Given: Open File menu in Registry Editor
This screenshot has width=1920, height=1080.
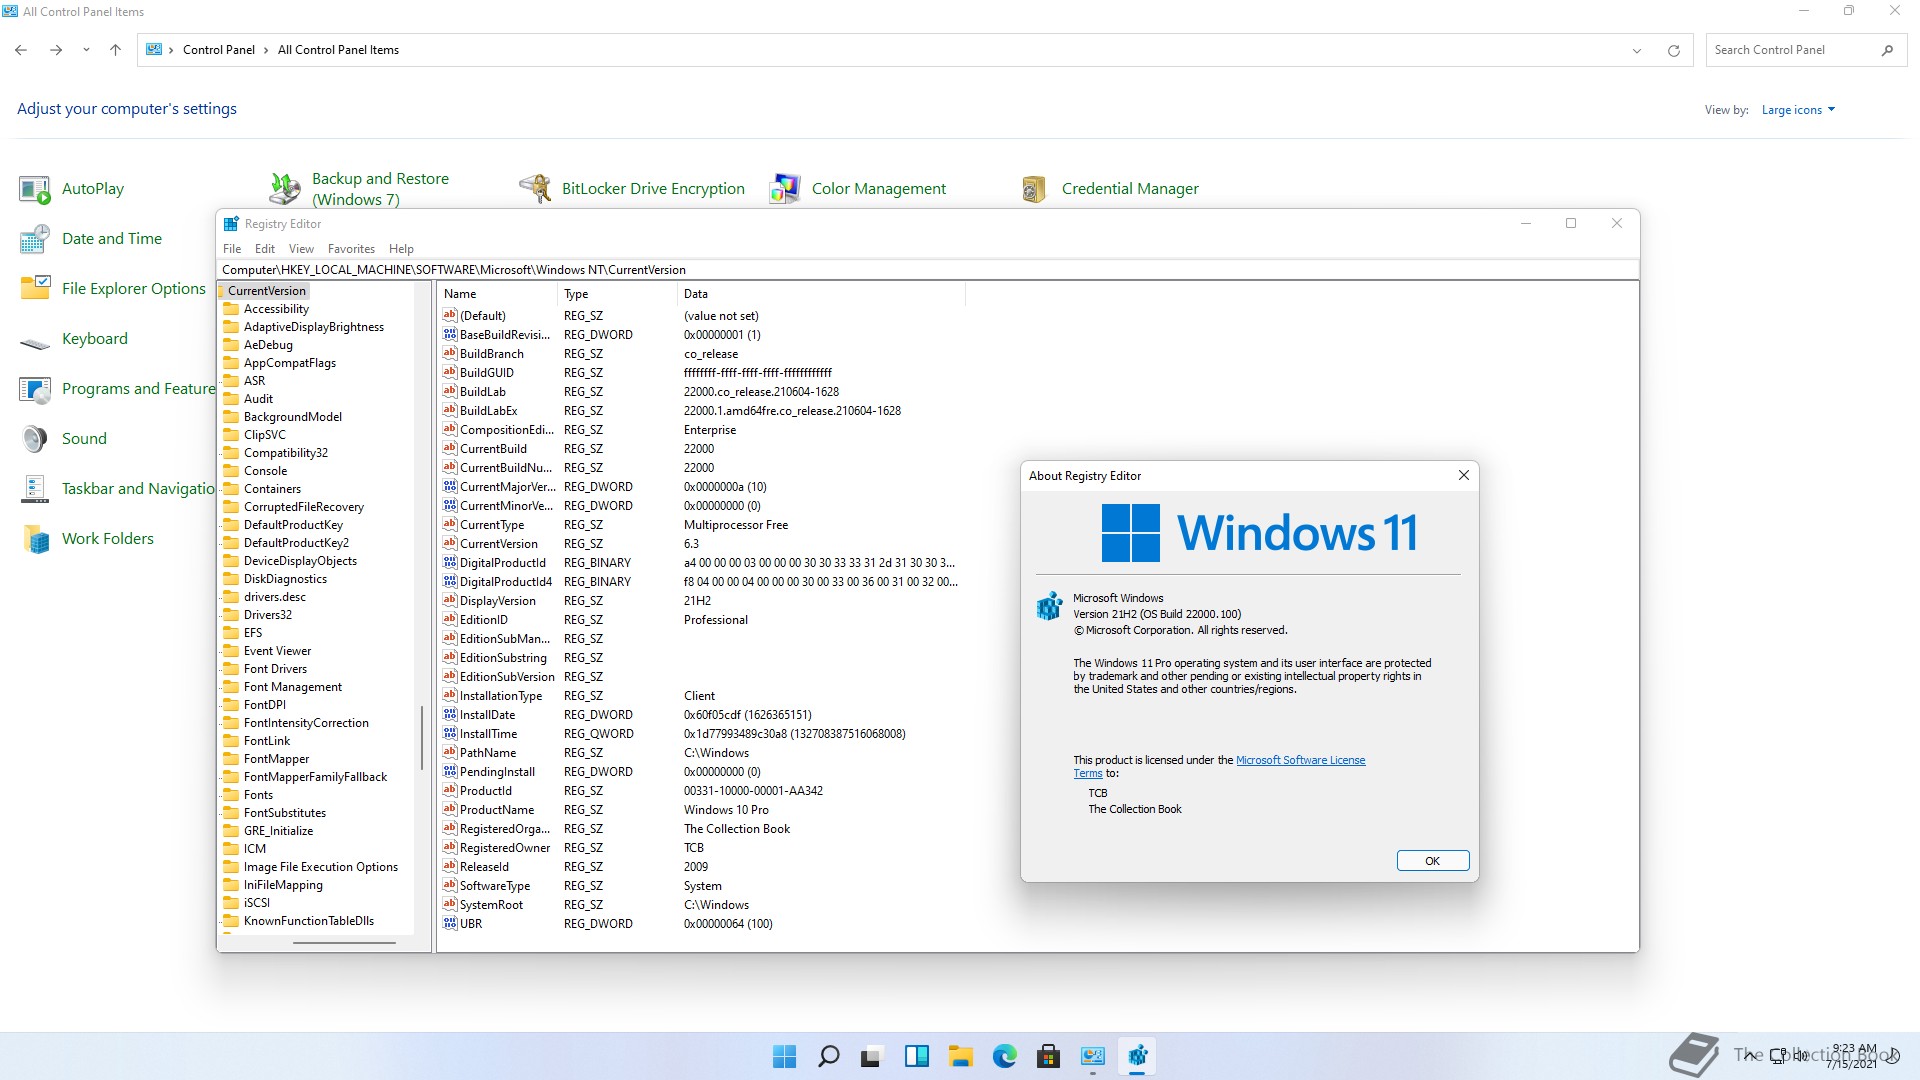Looking at the screenshot, I should [232, 249].
